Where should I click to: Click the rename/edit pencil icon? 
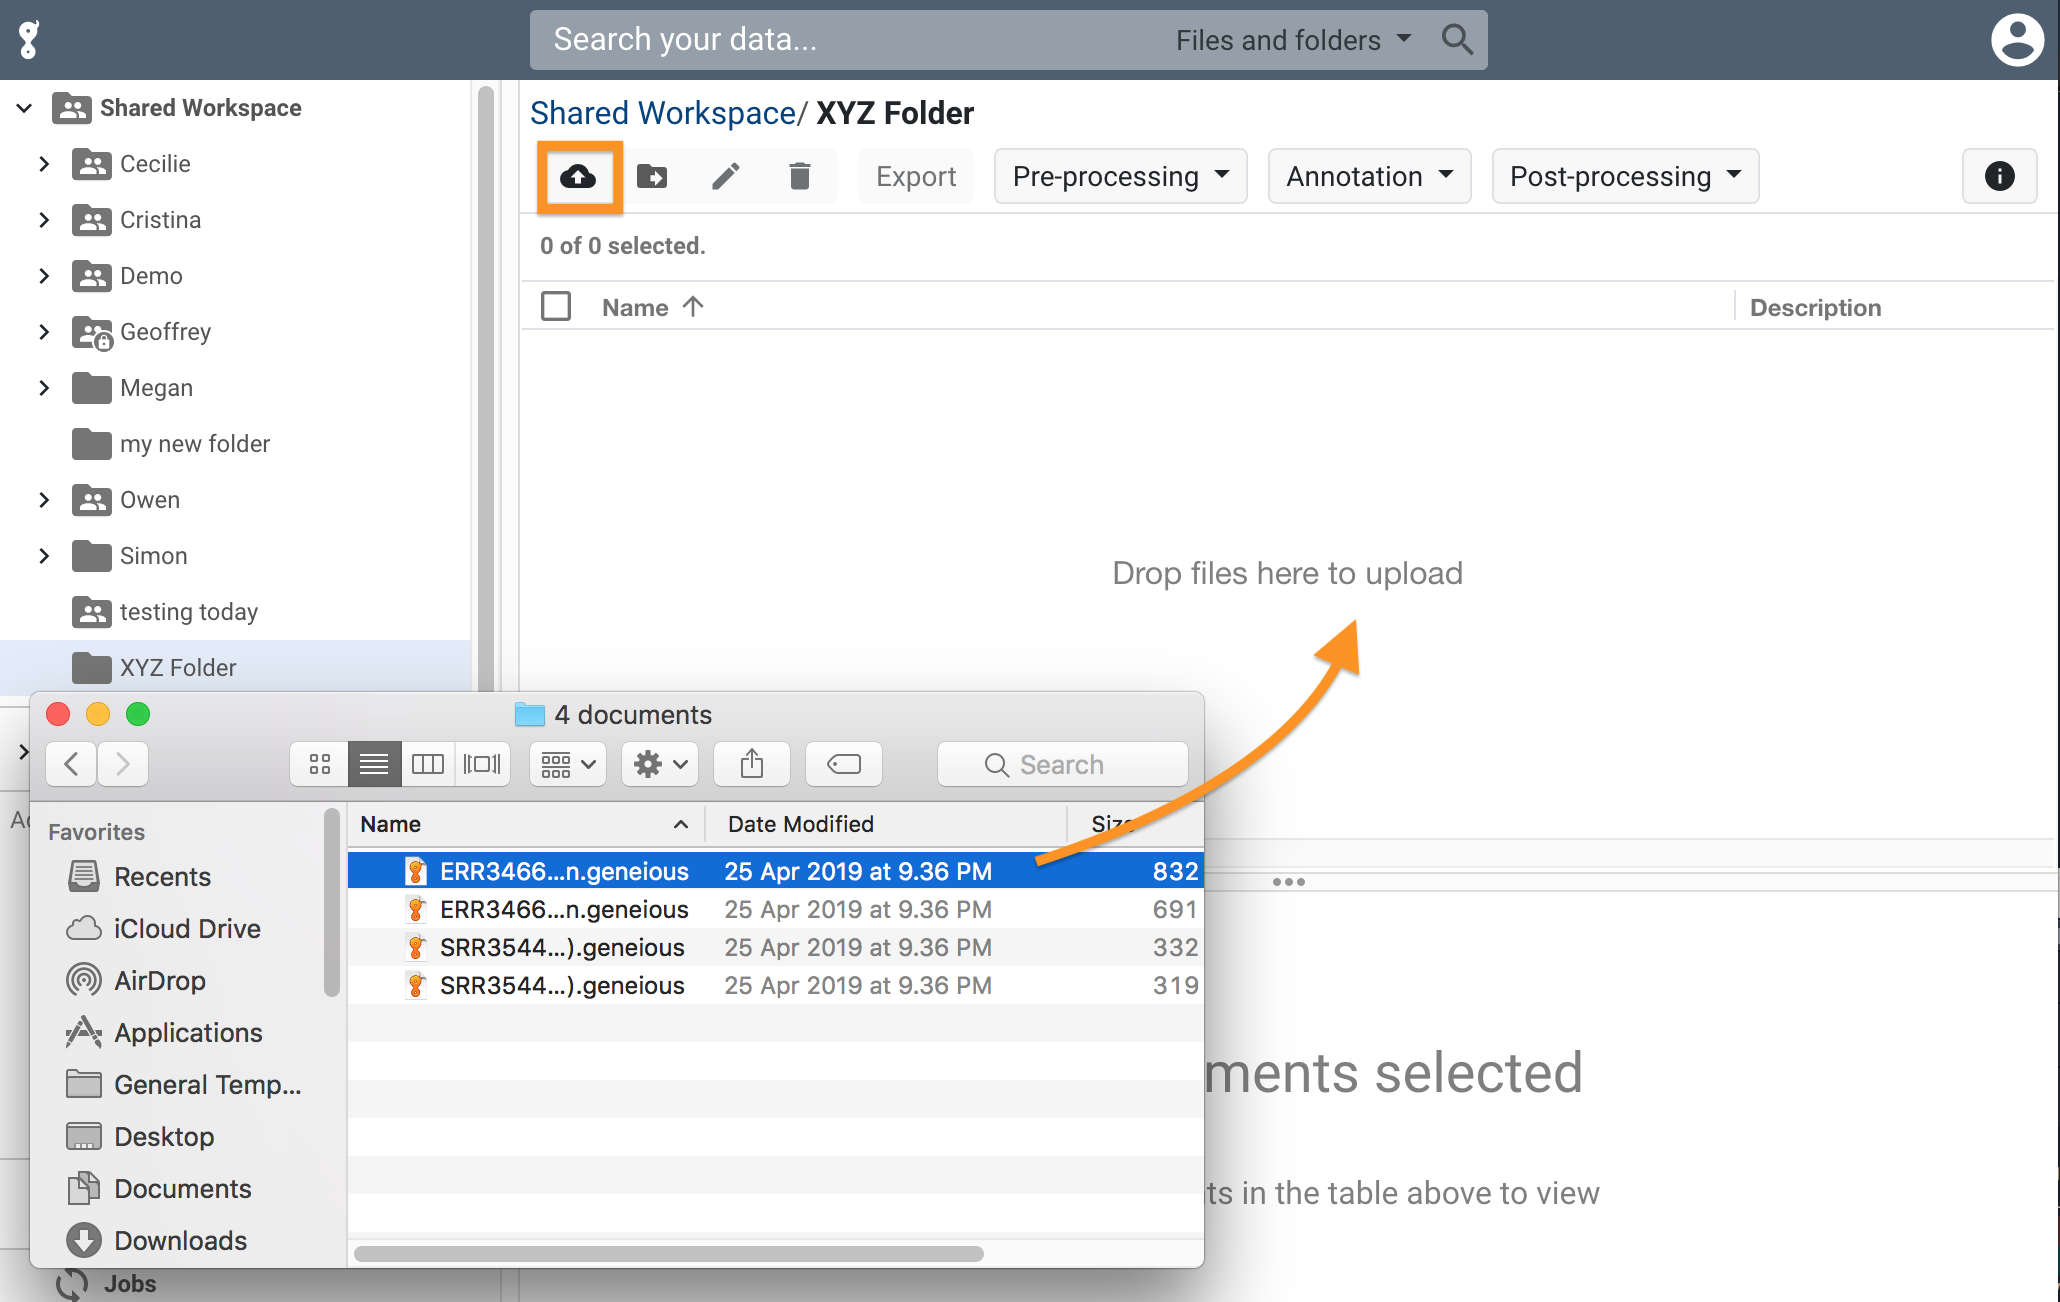[x=726, y=176]
